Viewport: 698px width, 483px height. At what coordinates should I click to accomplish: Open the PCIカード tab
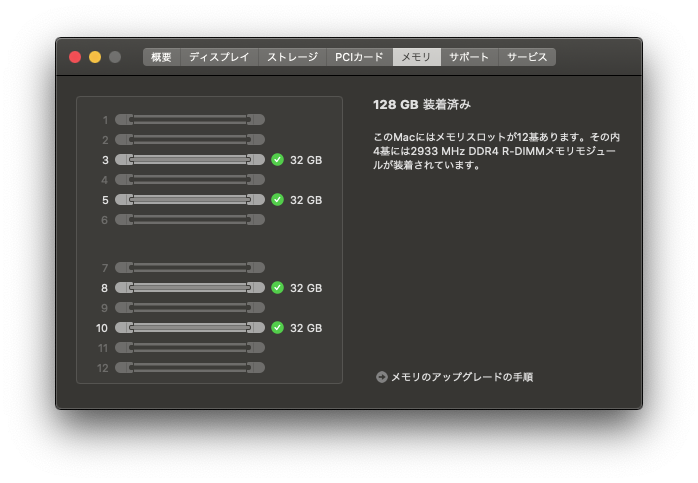[x=359, y=57]
